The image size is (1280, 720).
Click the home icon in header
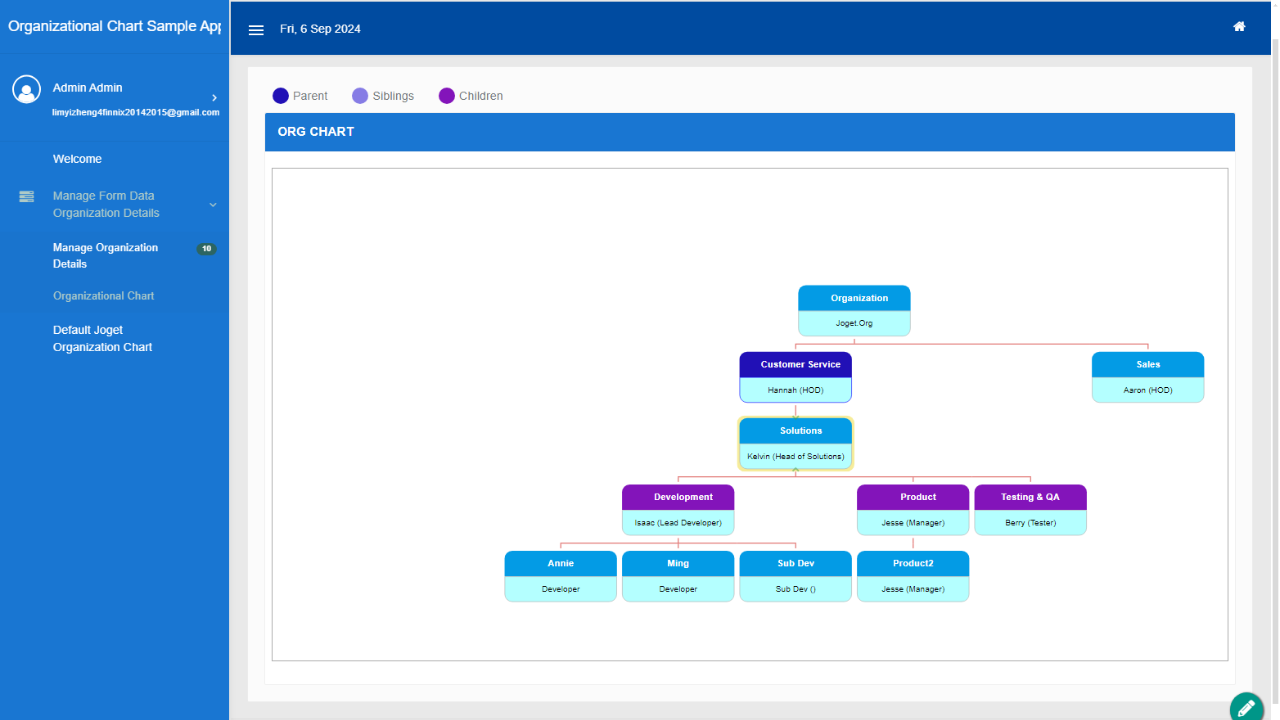[1239, 27]
